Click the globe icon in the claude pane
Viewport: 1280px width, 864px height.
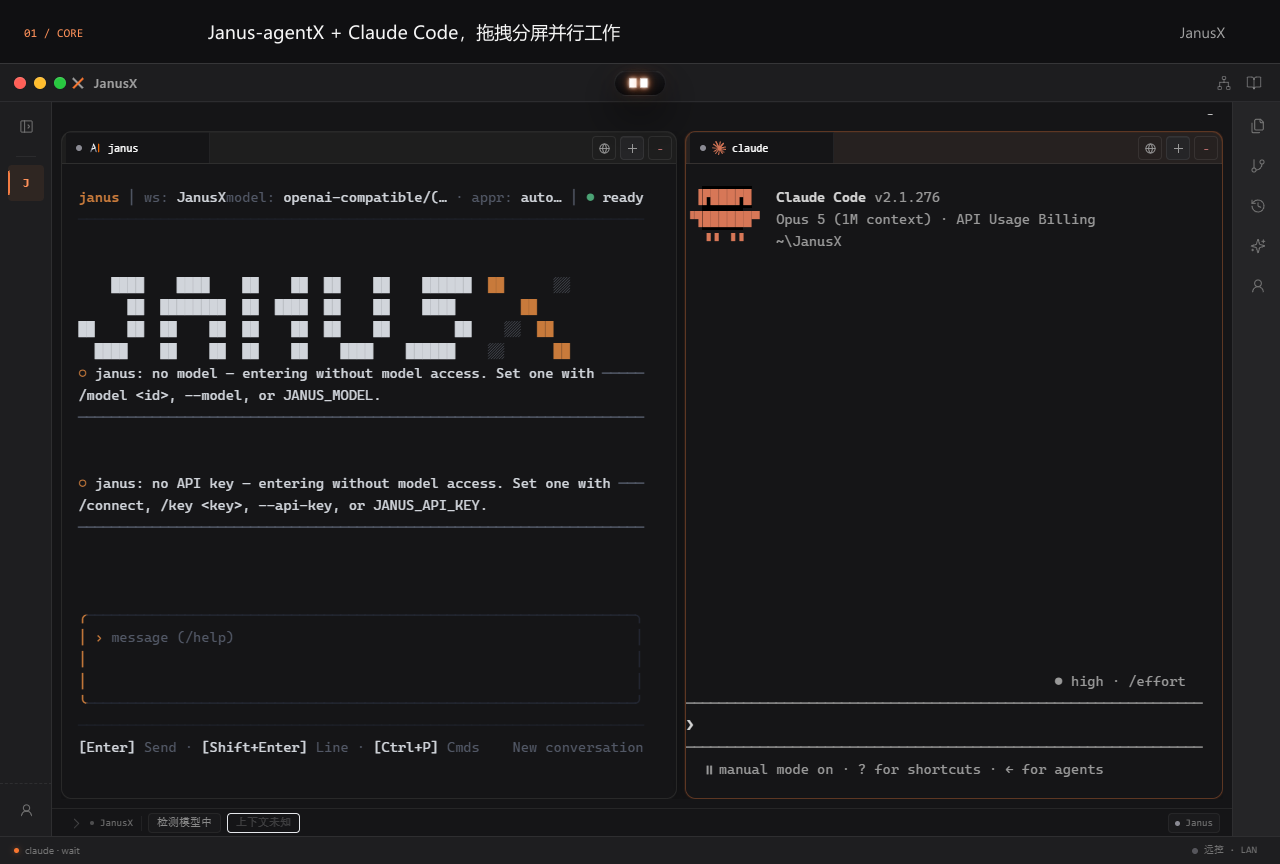point(1150,148)
